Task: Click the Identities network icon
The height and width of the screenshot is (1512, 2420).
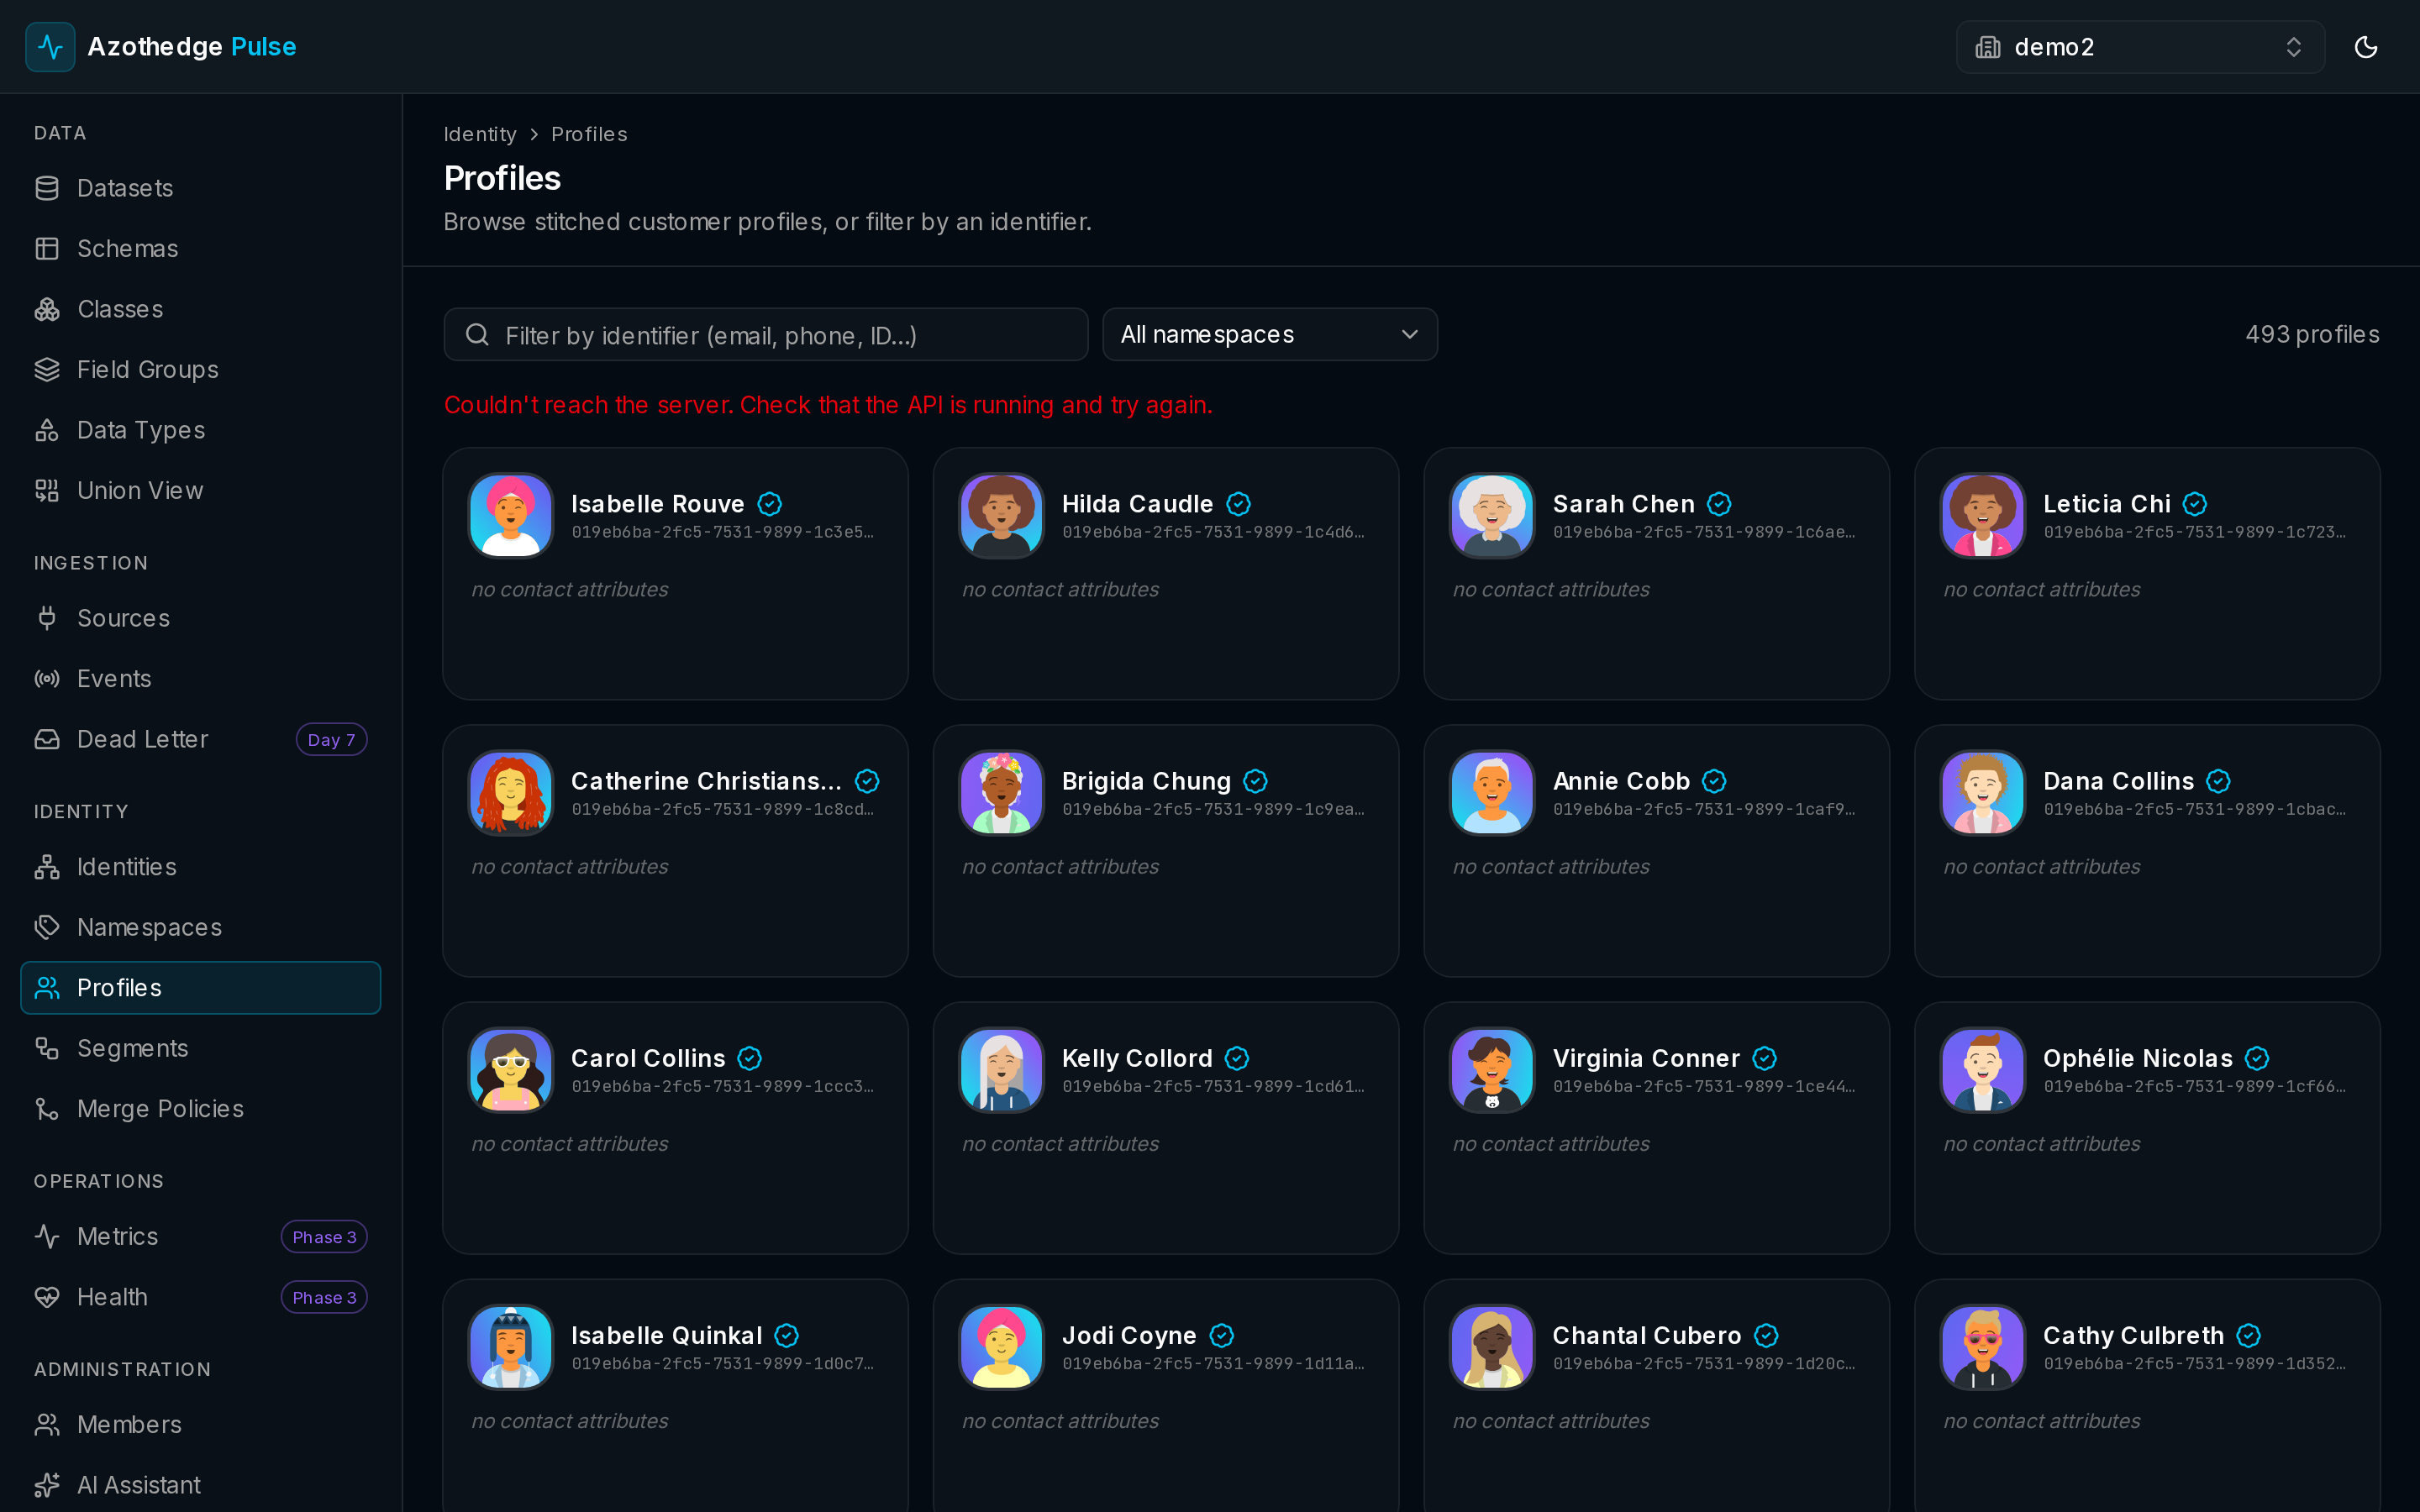Action: coord(47,867)
